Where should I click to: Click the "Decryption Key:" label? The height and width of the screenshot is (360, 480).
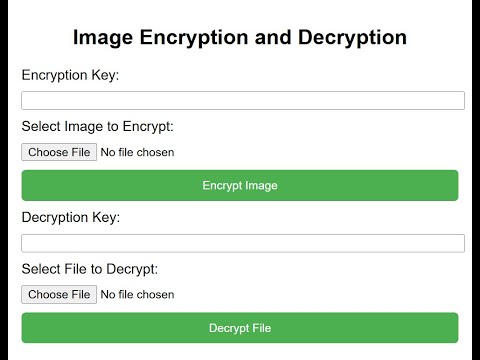point(71,218)
